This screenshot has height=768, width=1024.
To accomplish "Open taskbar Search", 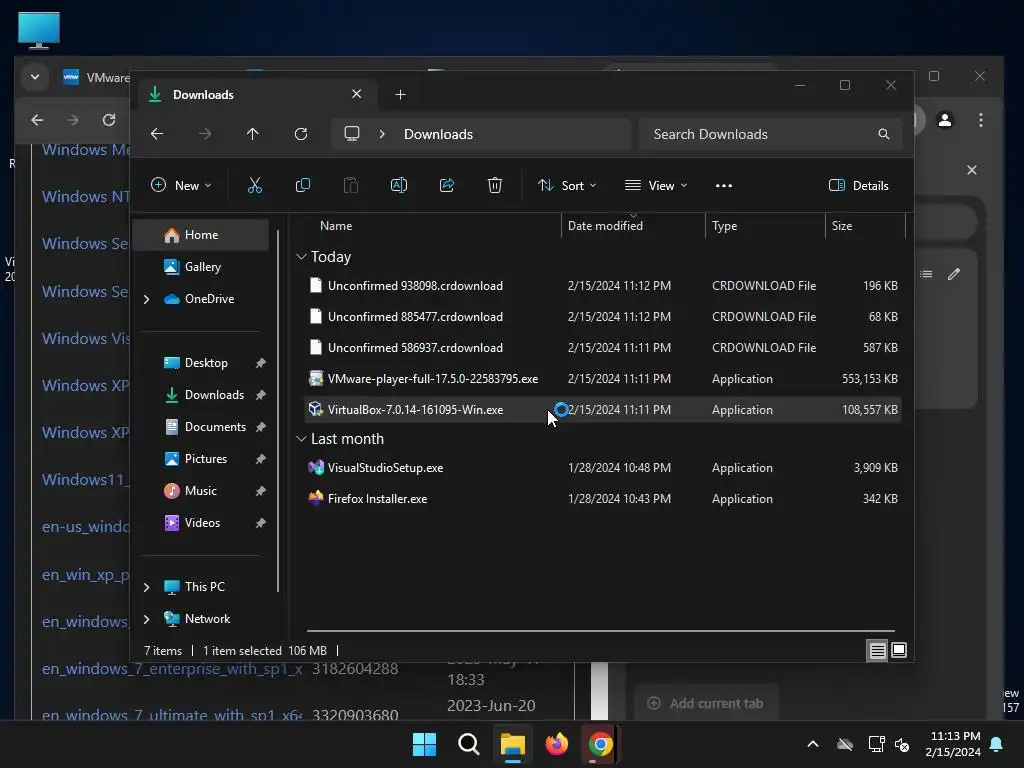I will point(468,744).
